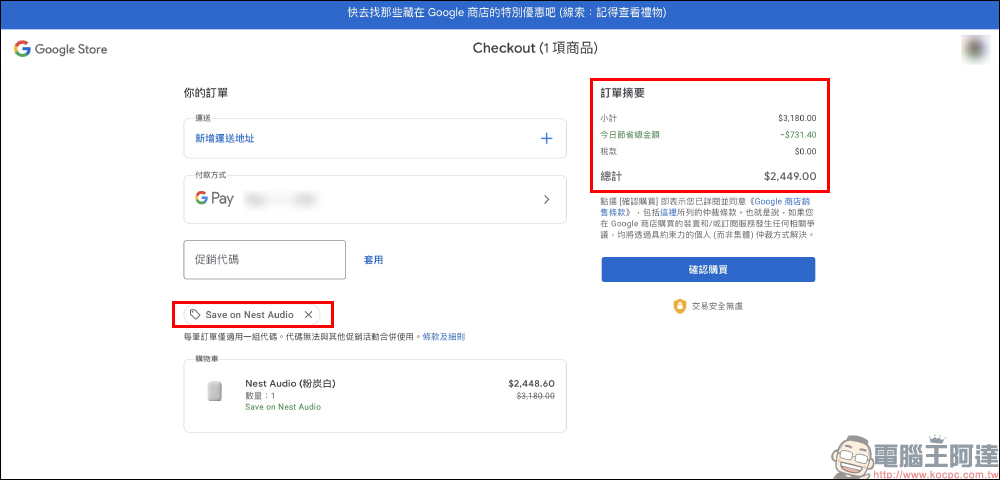Viewport: 1000px width, 480px height.
Task: Click green Save on Nest Audio cart text
Action: tap(283, 407)
